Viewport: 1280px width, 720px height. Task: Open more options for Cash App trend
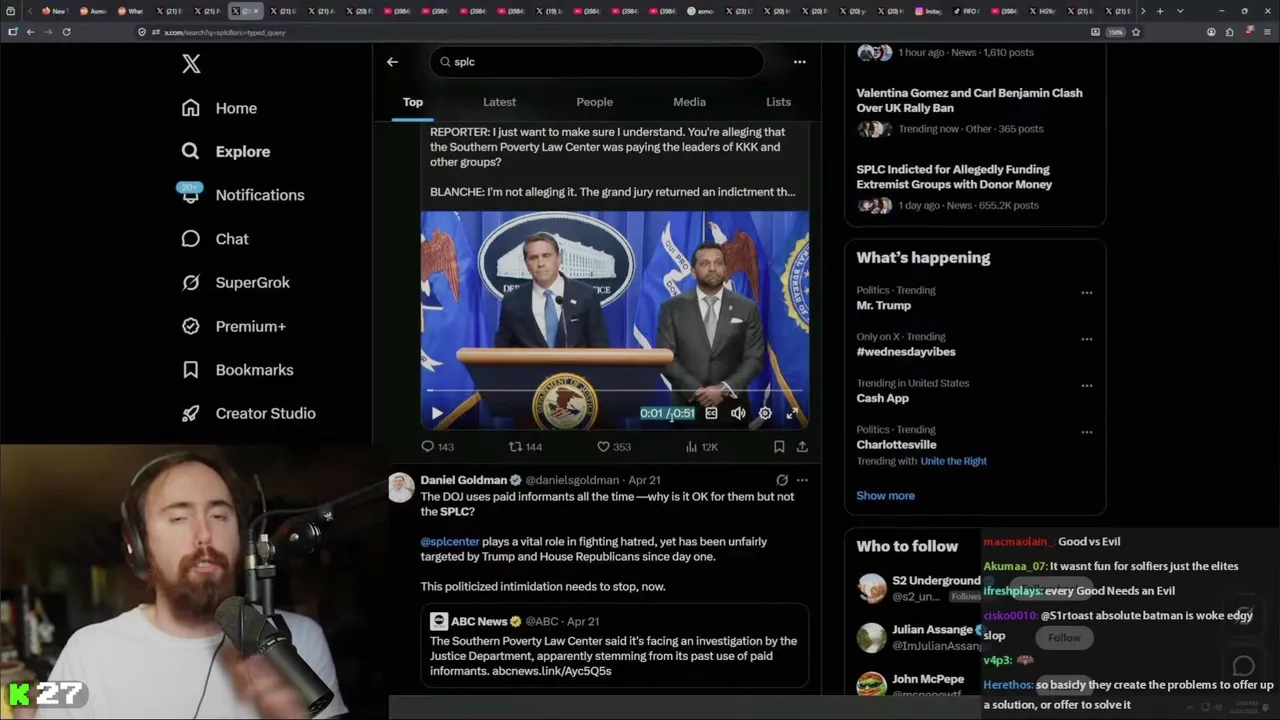1087,386
